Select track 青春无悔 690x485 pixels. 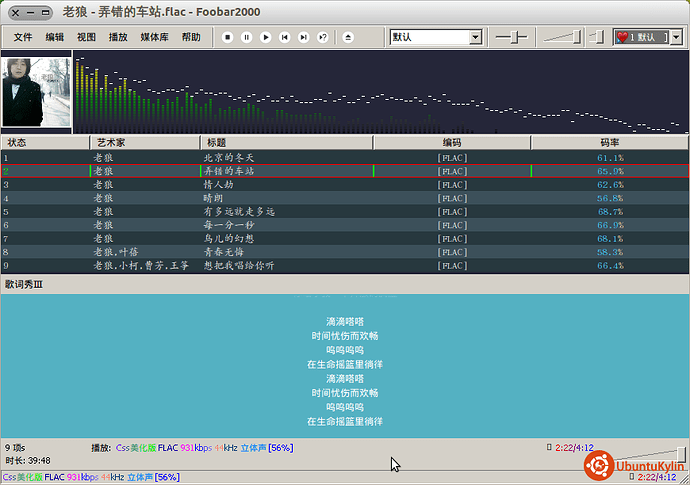[345, 252]
